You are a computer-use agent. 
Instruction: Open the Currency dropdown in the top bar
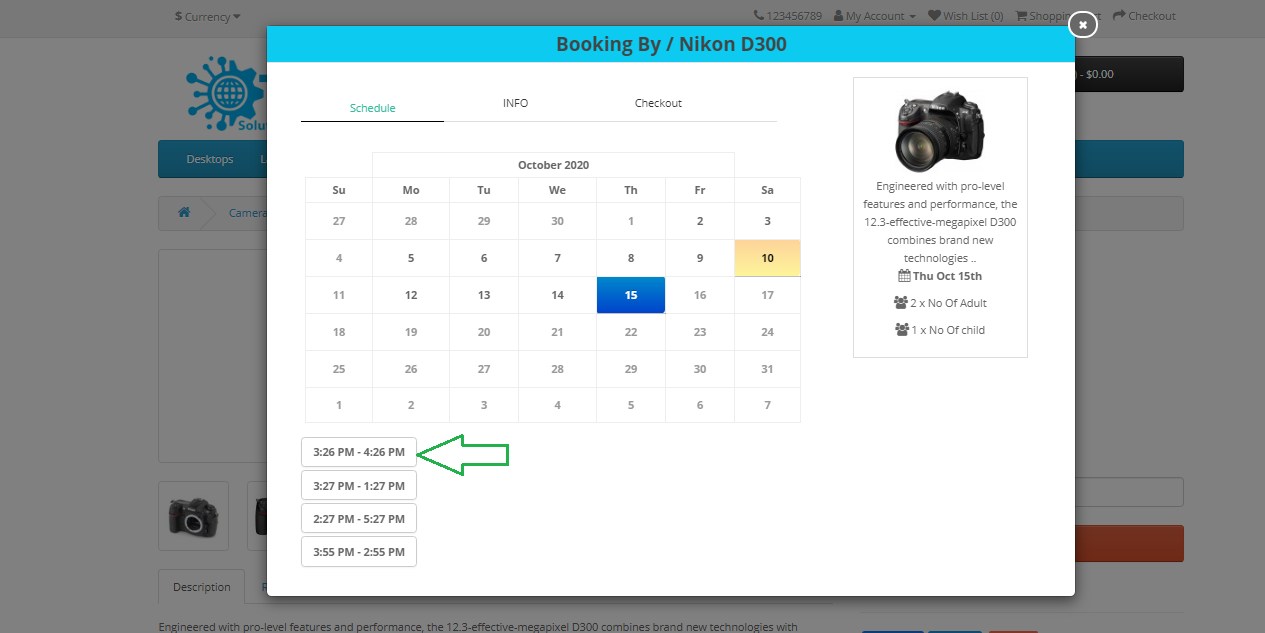[x=207, y=16]
